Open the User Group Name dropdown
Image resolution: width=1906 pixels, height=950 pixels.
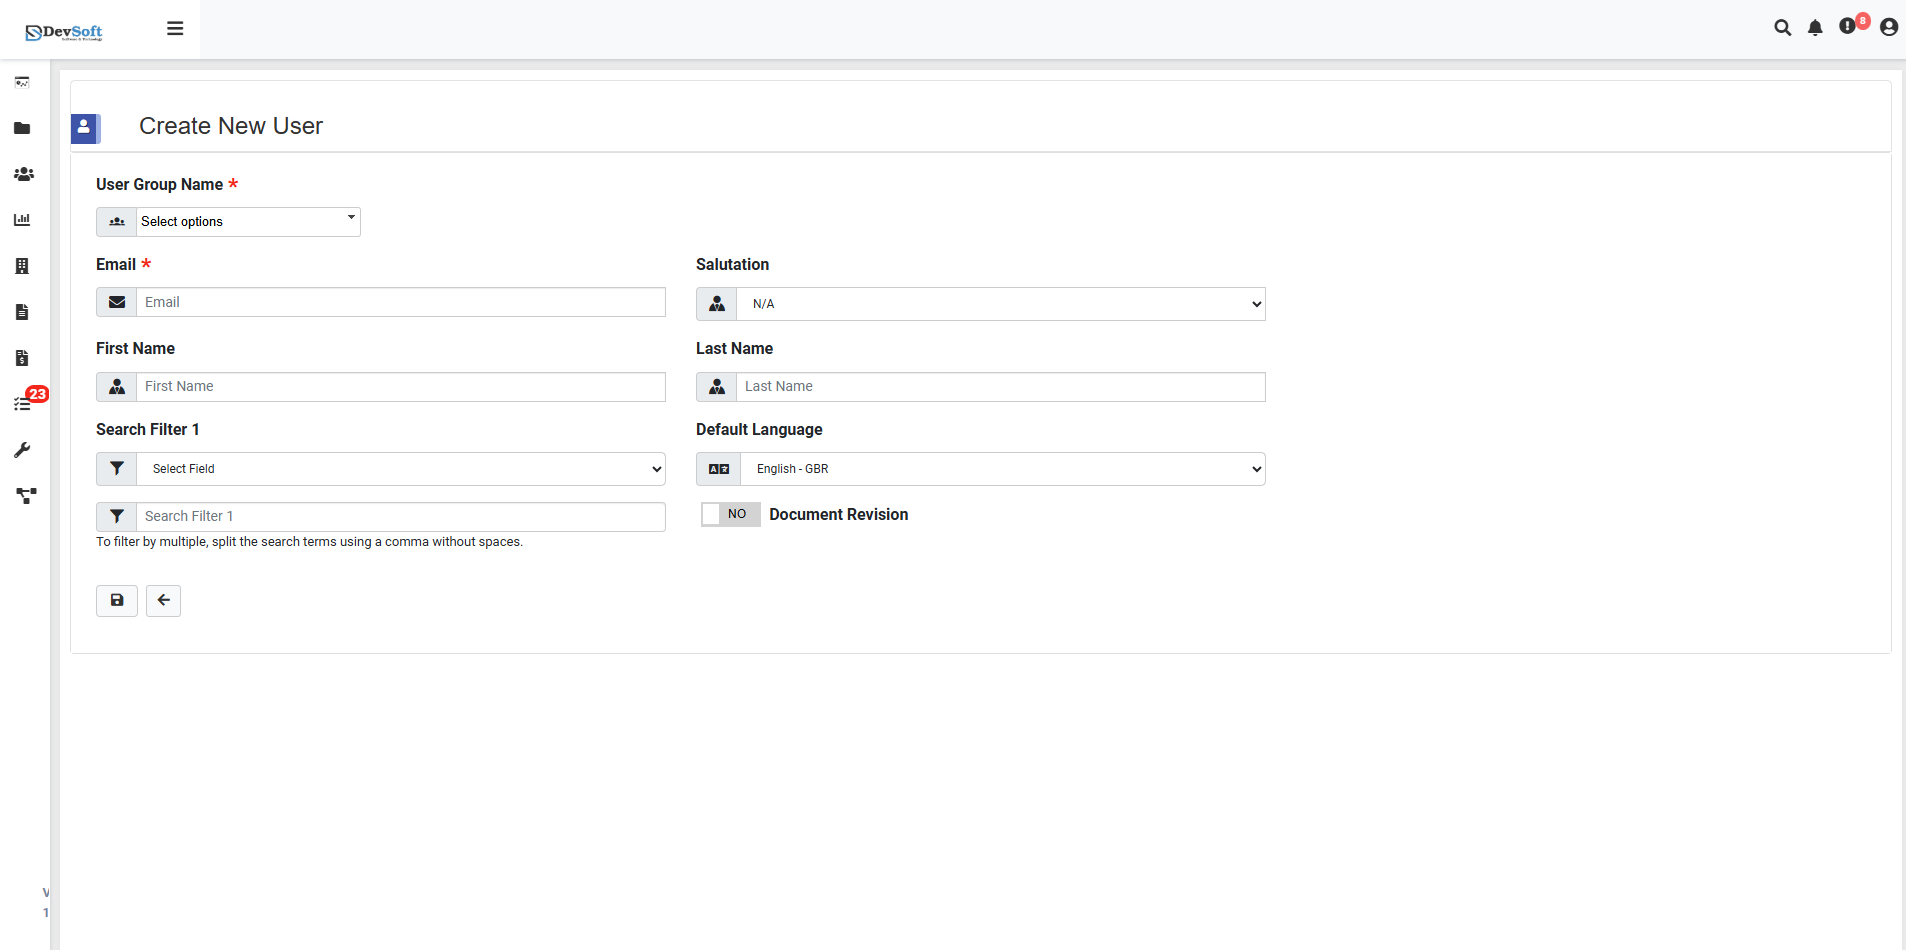pos(247,222)
